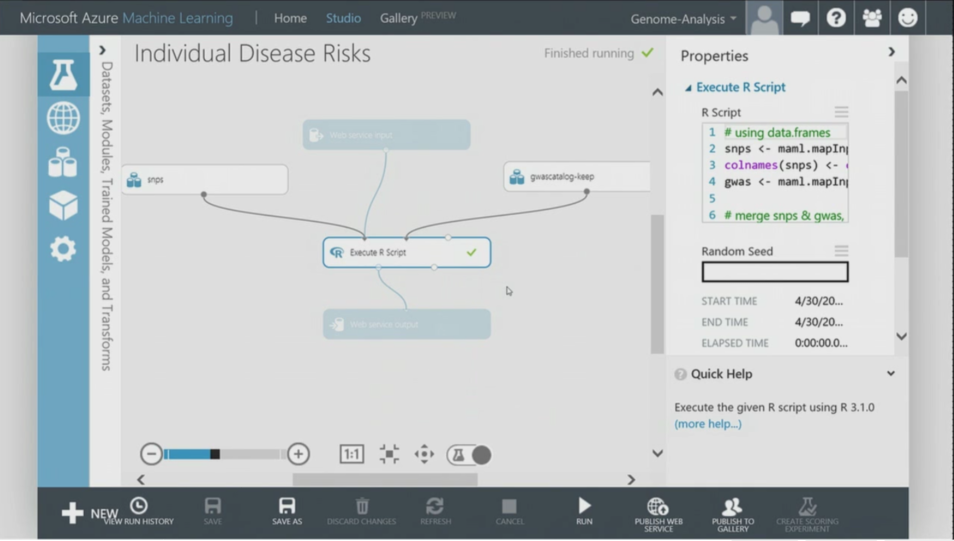Click the ELAPSED TIME value

click(821, 343)
